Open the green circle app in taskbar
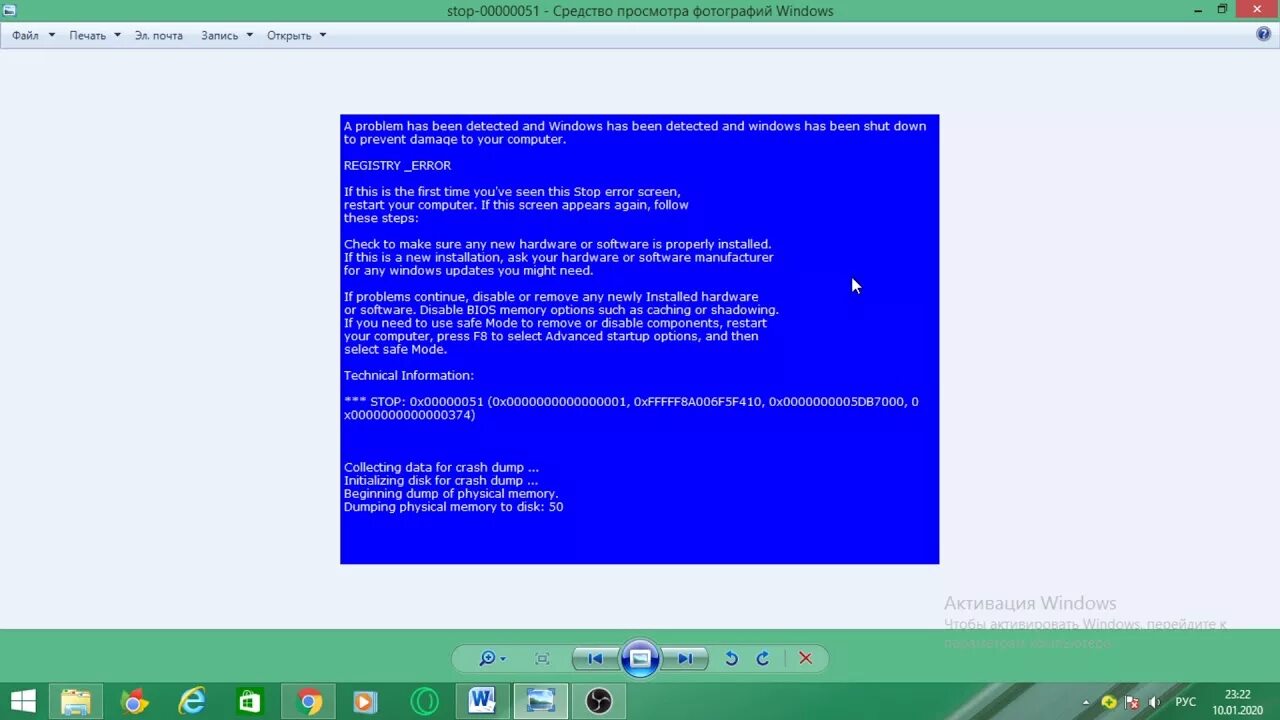 [x=424, y=702]
